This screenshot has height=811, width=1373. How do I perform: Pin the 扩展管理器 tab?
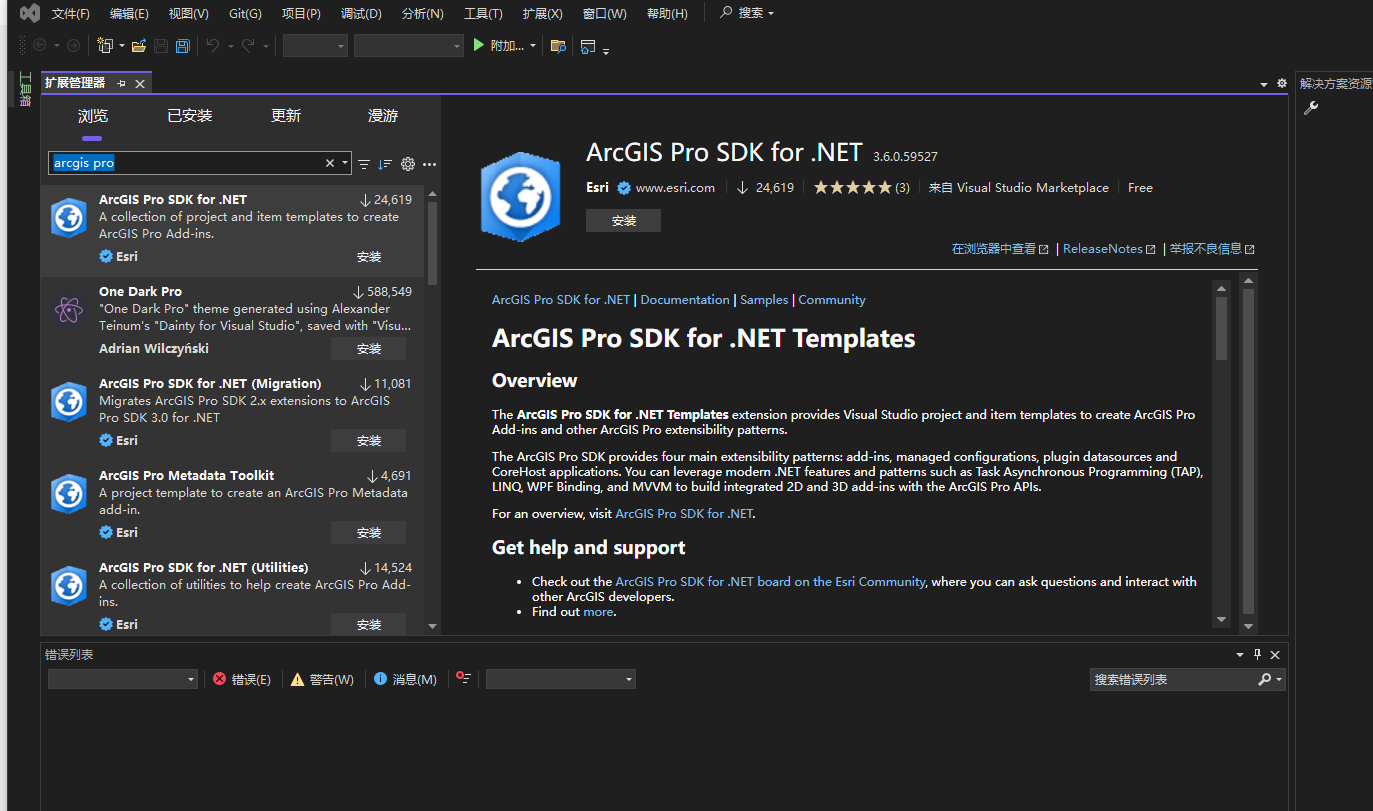point(122,84)
